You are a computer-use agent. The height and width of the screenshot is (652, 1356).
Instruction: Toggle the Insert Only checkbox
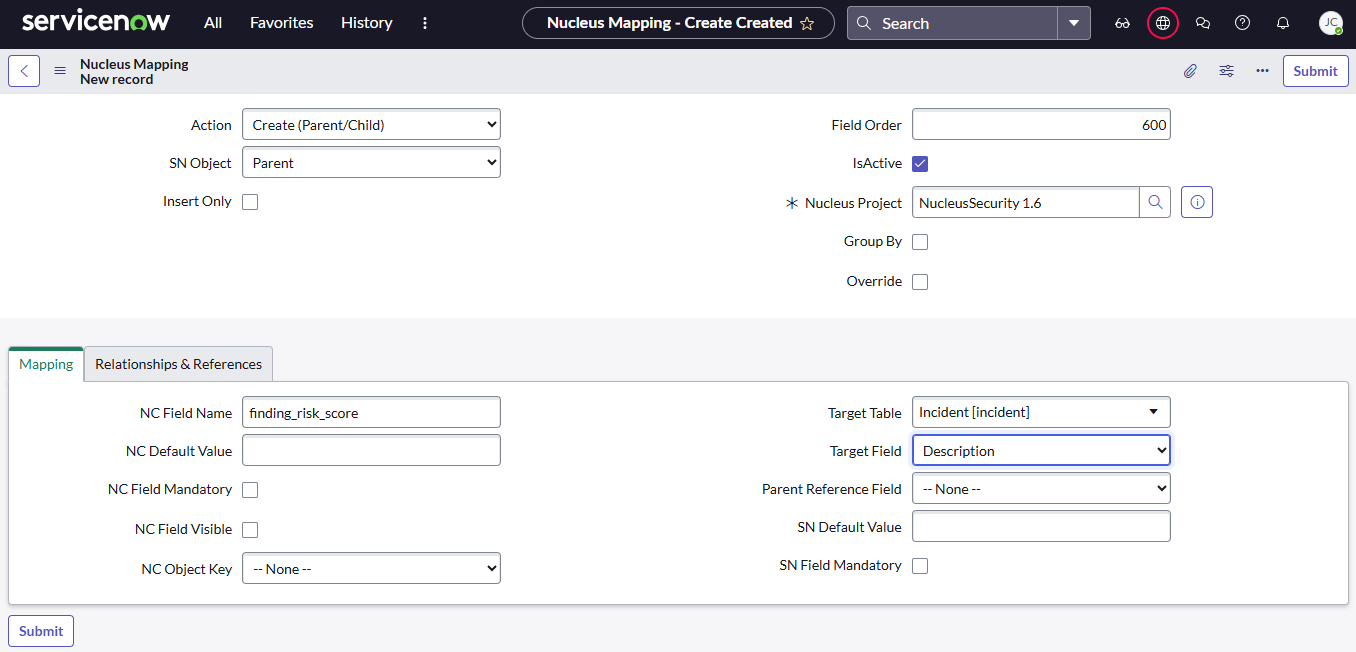pyautogui.click(x=250, y=202)
